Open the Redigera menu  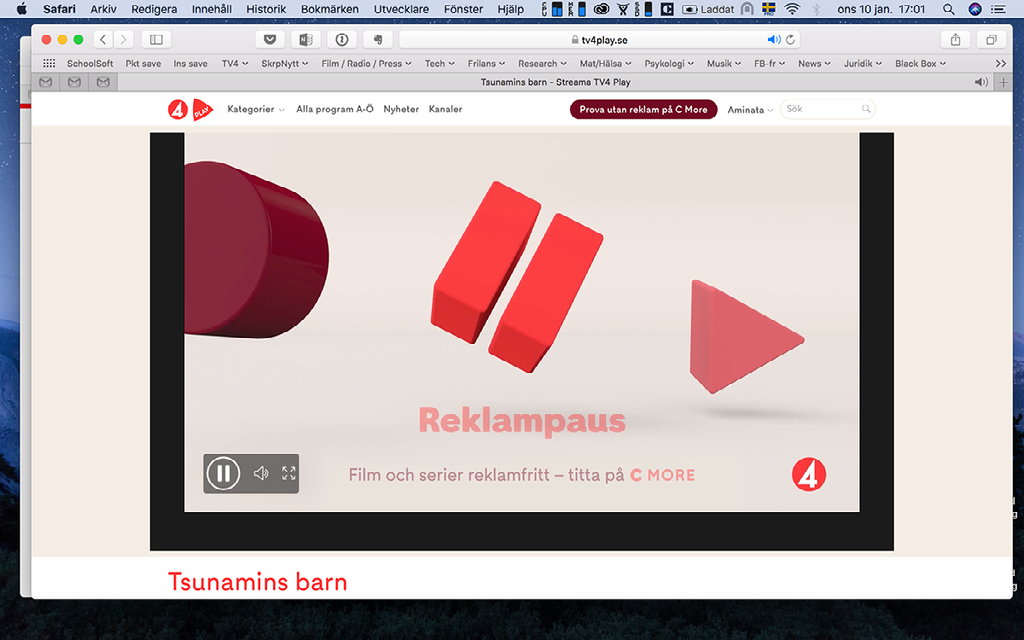(x=154, y=9)
